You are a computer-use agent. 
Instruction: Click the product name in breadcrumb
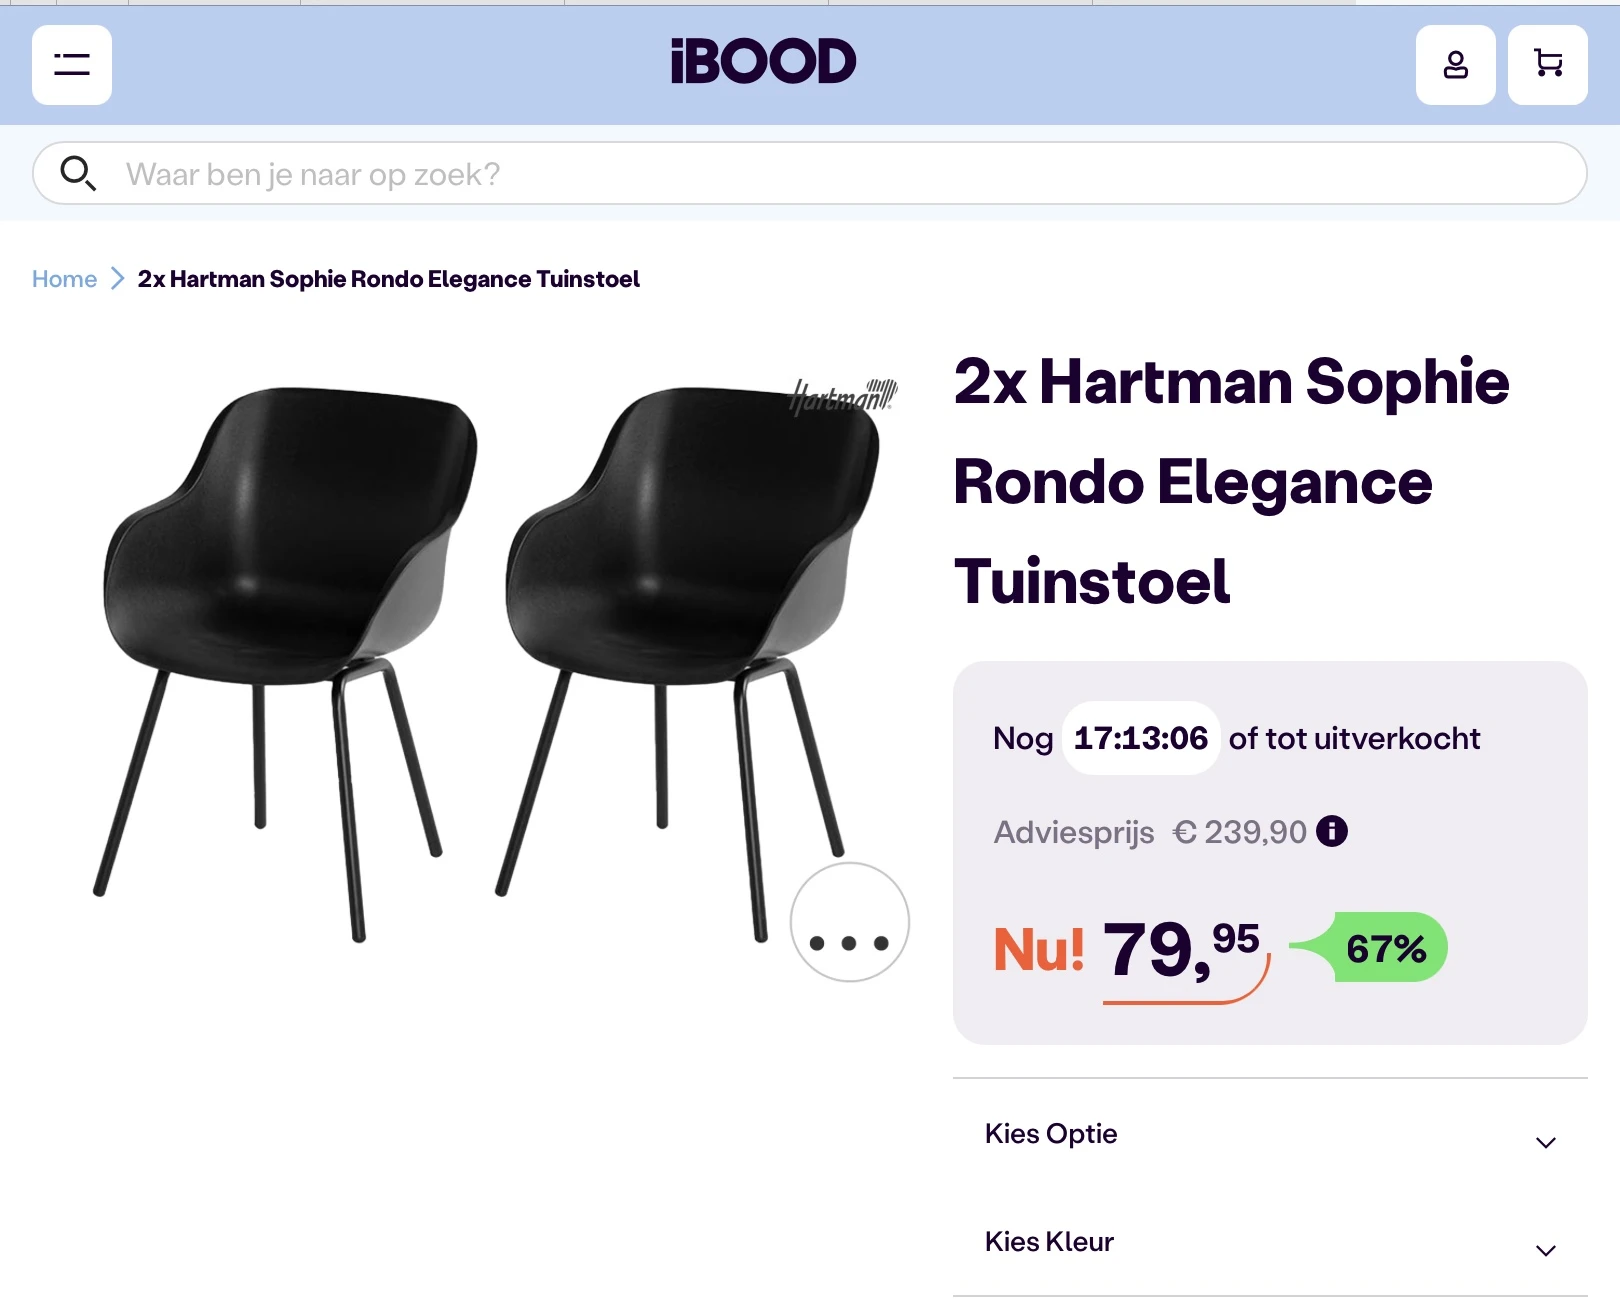(x=388, y=279)
